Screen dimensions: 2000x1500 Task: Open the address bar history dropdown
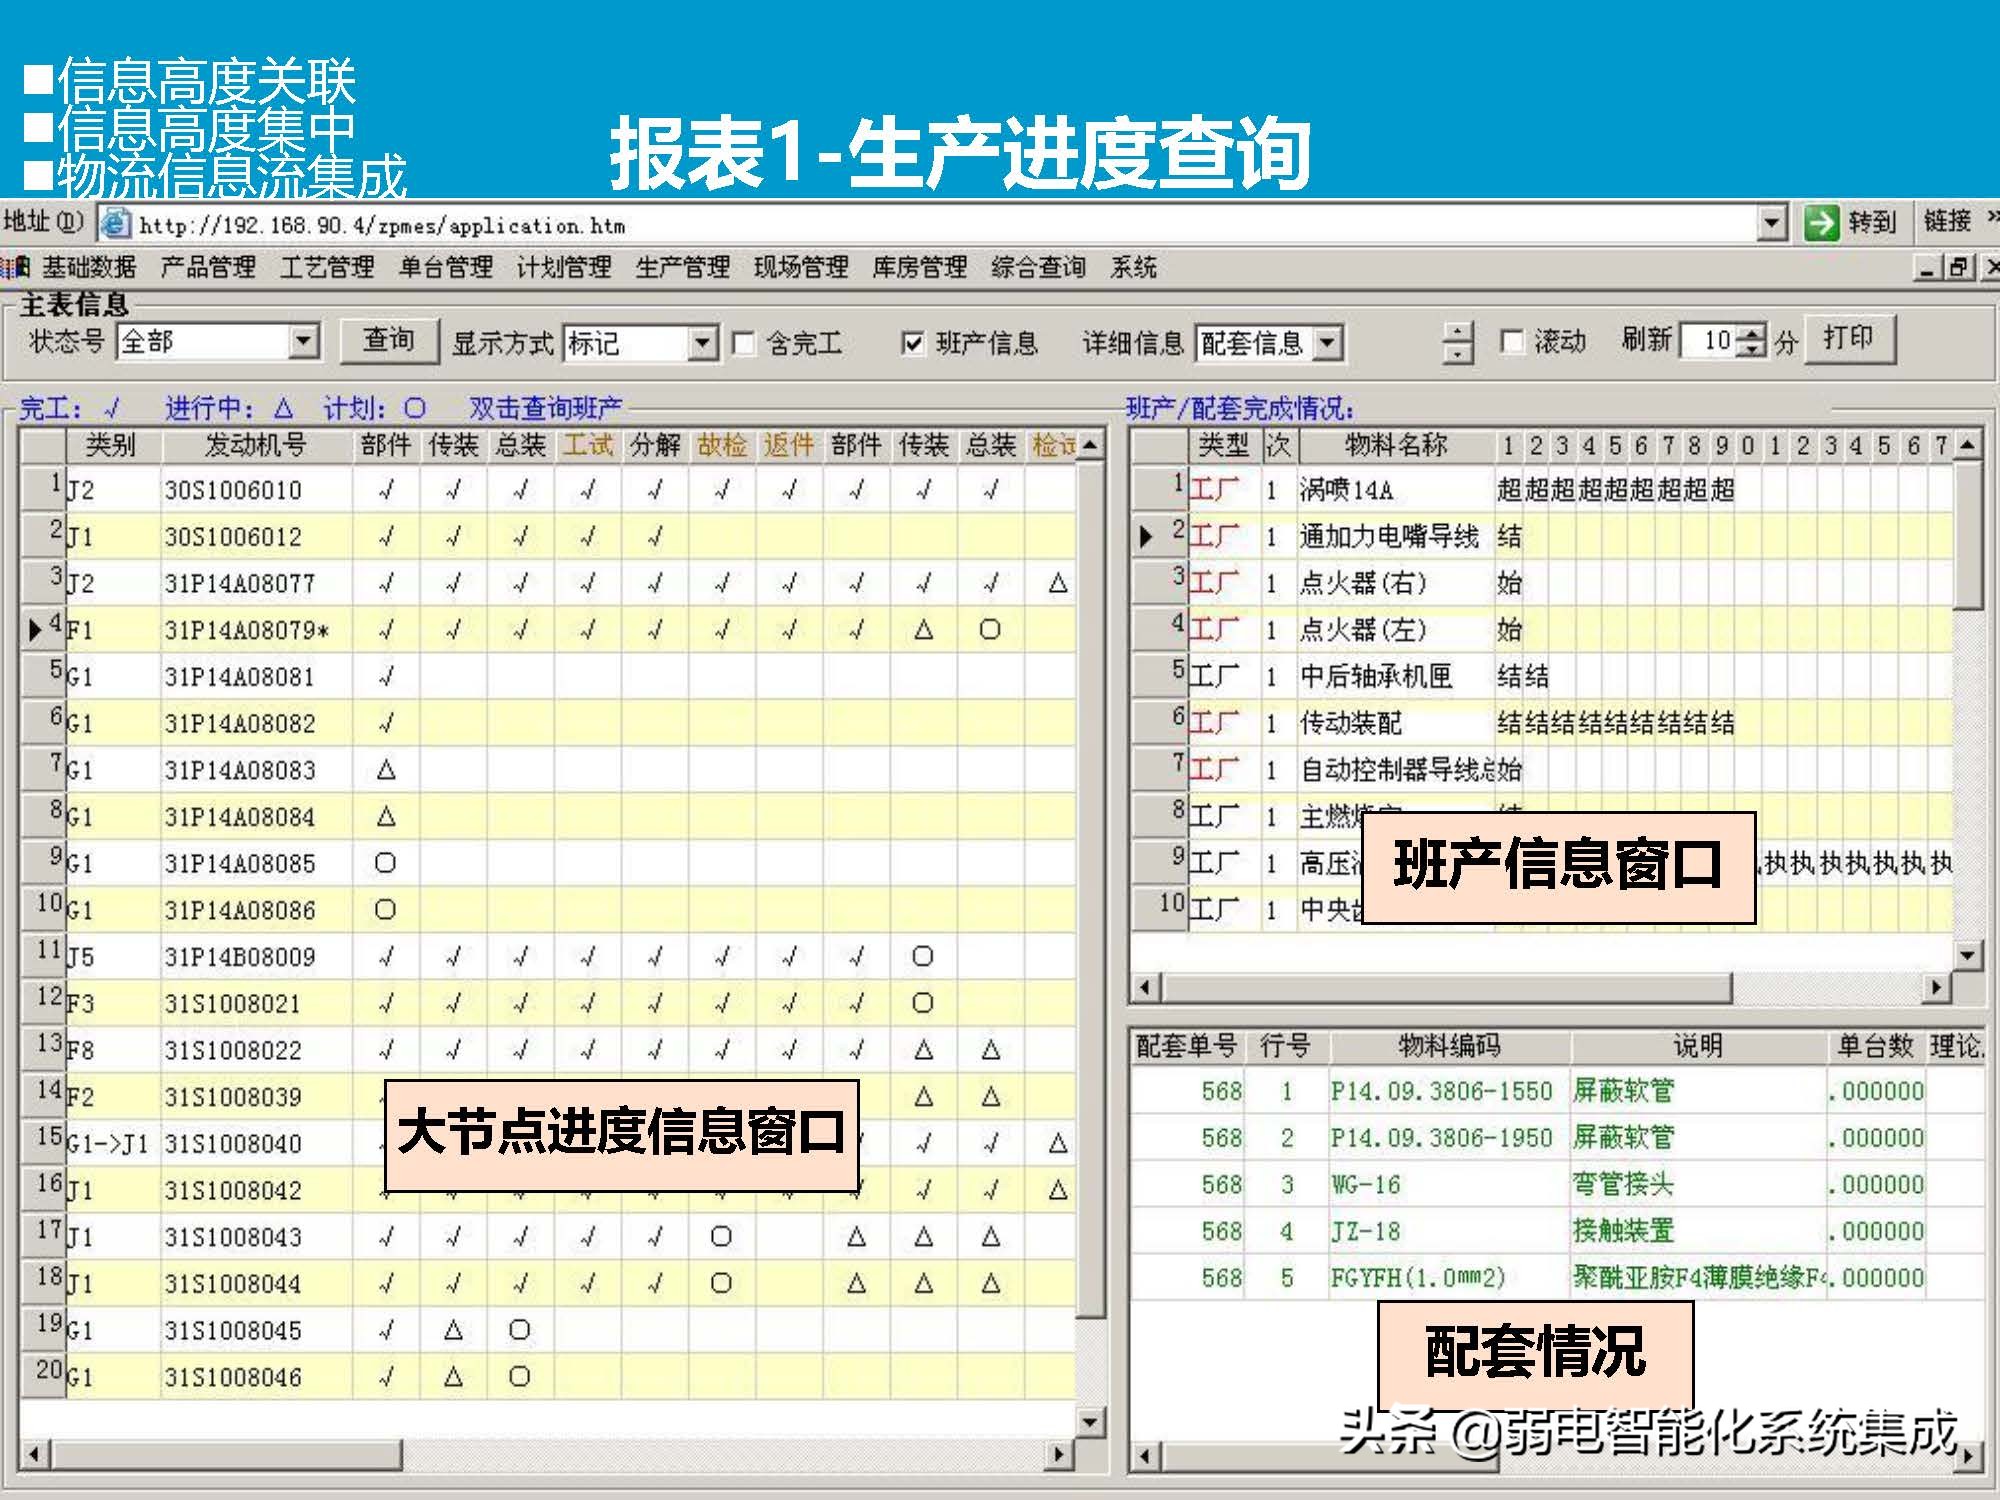[1772, 223]
